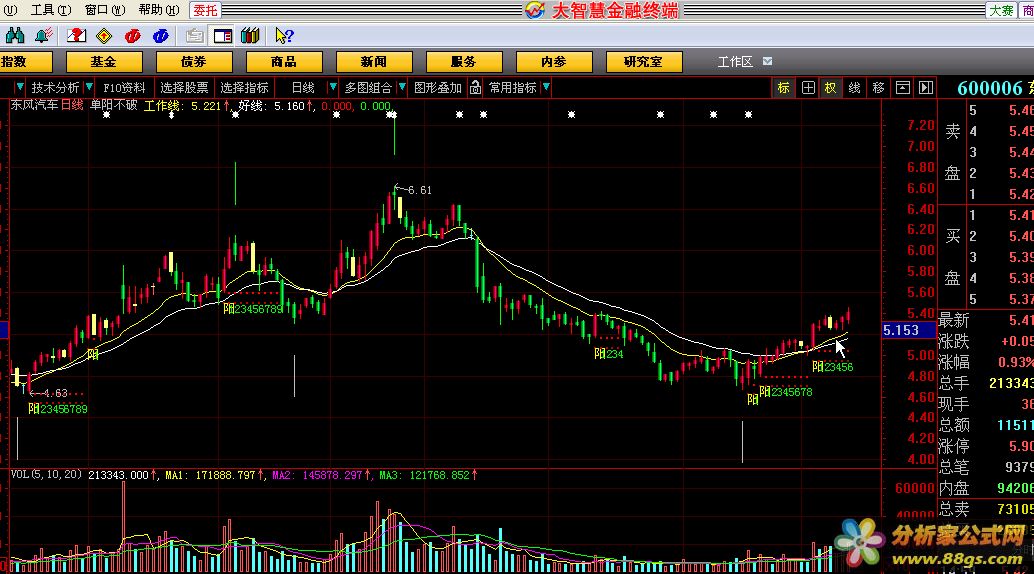Click 常用指标 in the toolbar
The height and width of the screenshot is (574, 1034).
point(512,87)
